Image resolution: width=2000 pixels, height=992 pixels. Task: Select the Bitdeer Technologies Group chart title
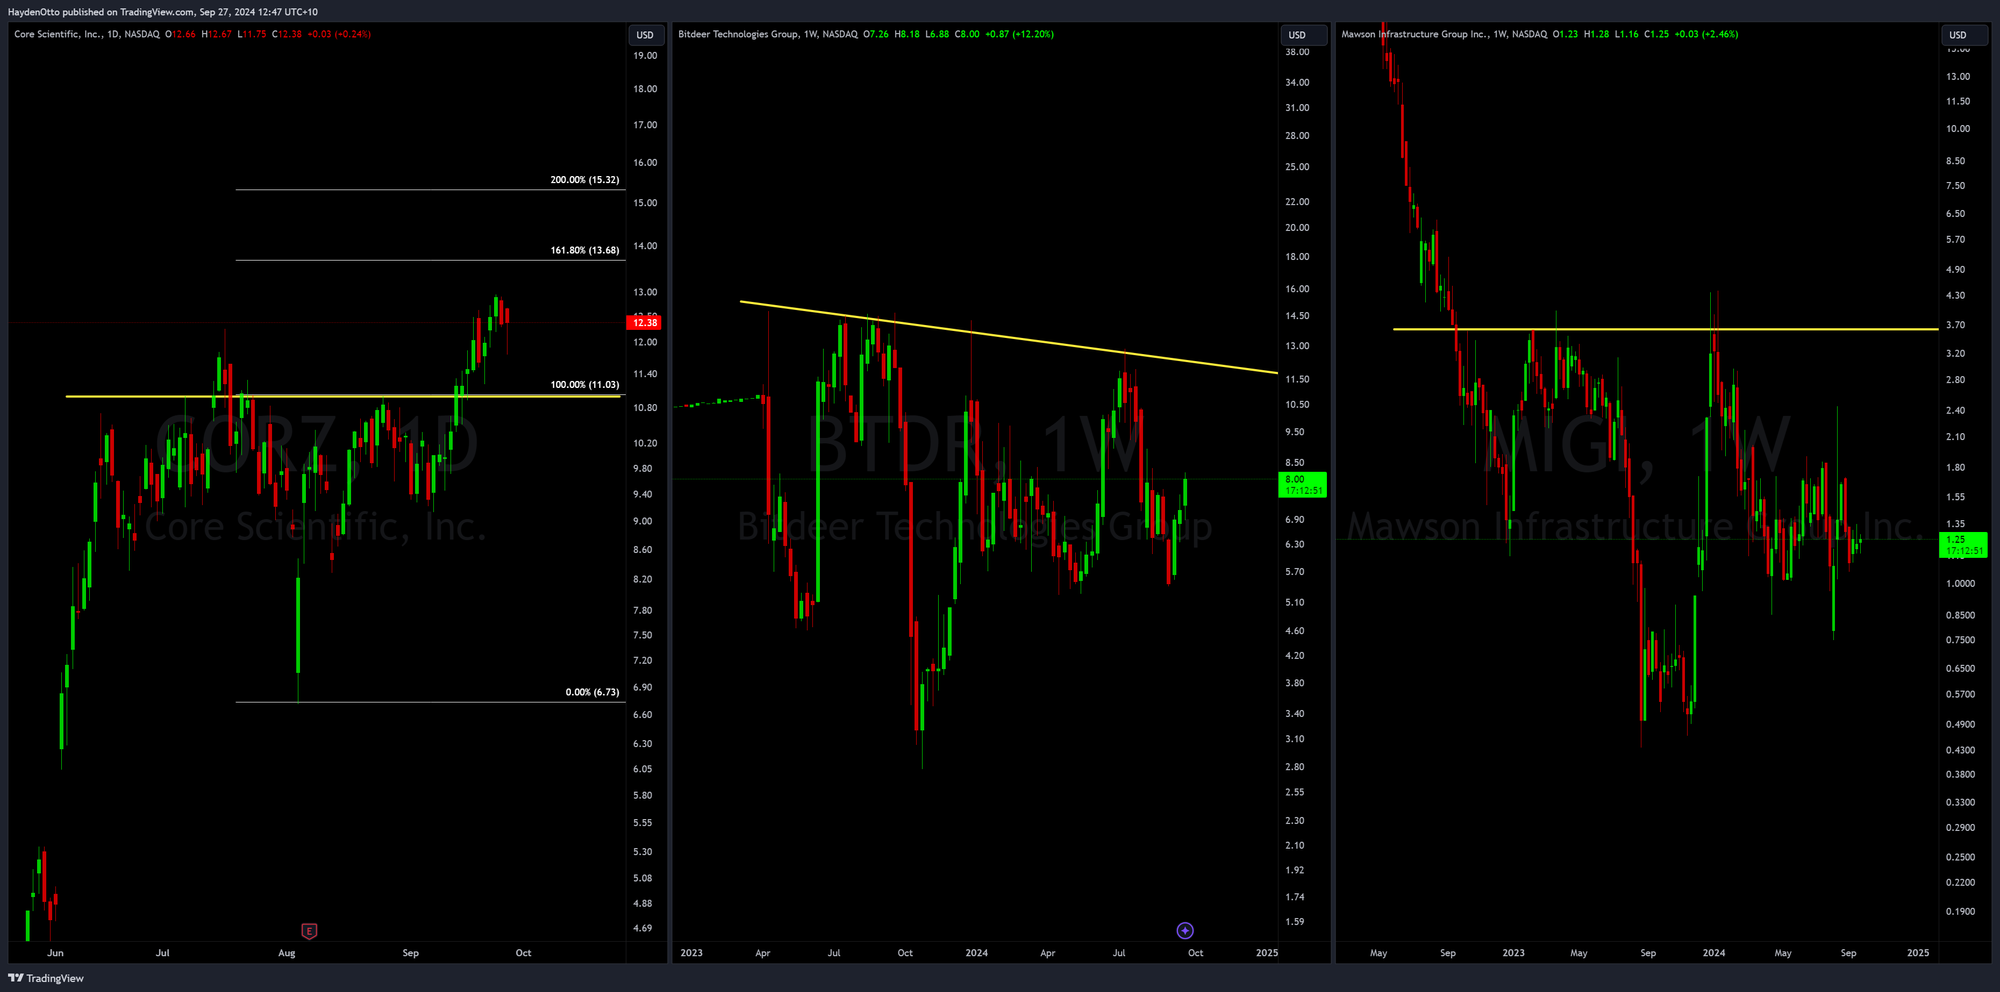[x=738, y=34]
